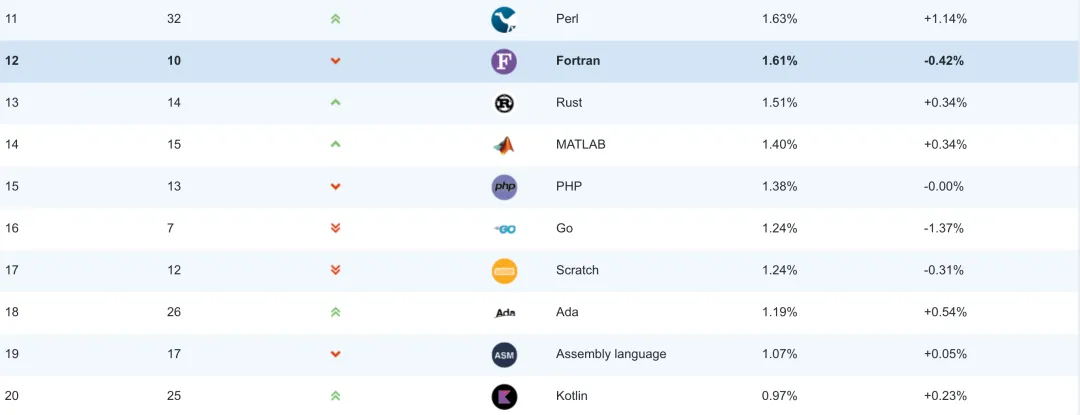Click the Rust gear logo icon

[504, 103]
